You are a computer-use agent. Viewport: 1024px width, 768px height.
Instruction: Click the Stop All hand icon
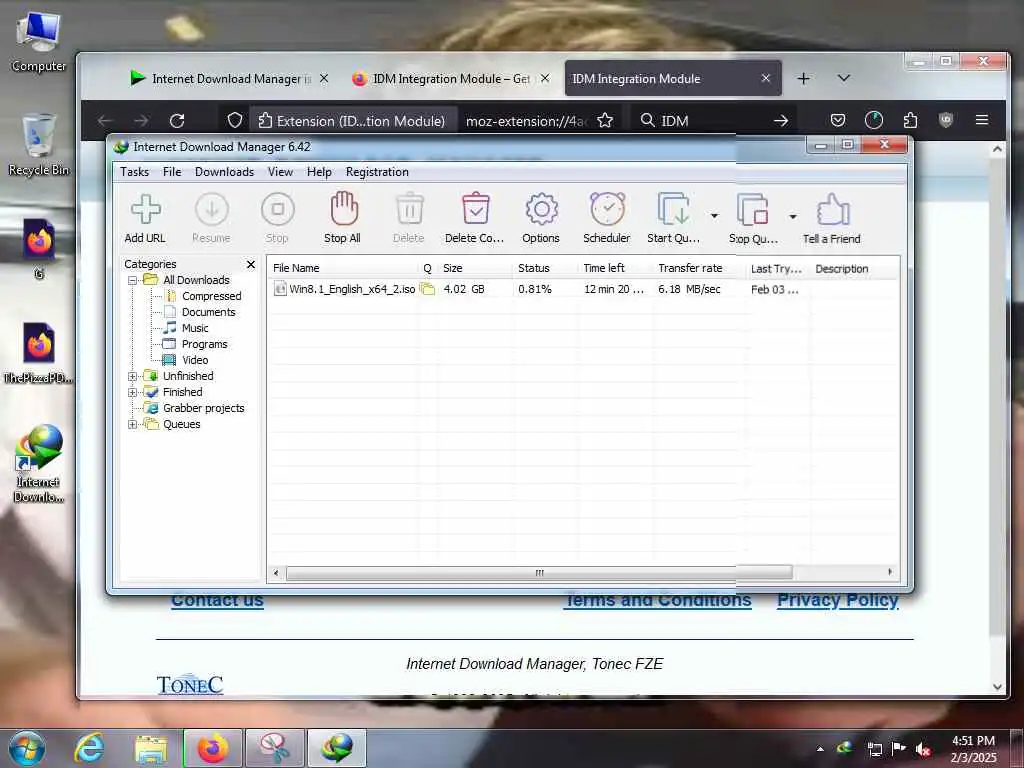[x=344, y=208]
